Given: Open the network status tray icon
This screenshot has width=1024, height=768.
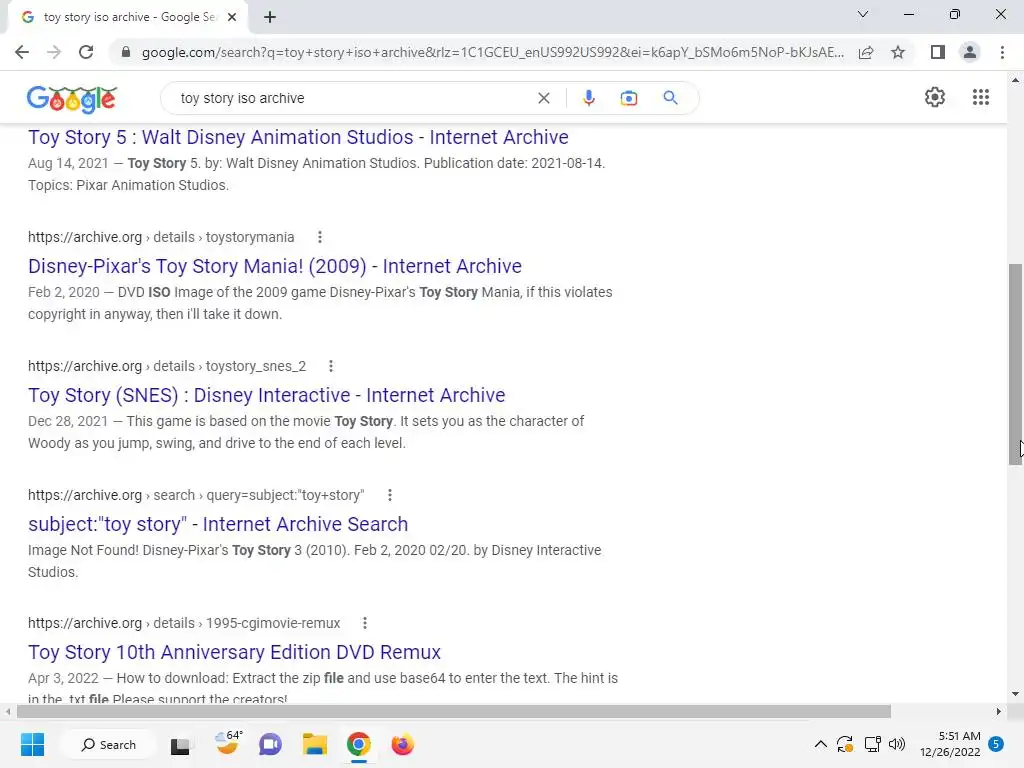Looking at the screenshot, I should point(872,744).
